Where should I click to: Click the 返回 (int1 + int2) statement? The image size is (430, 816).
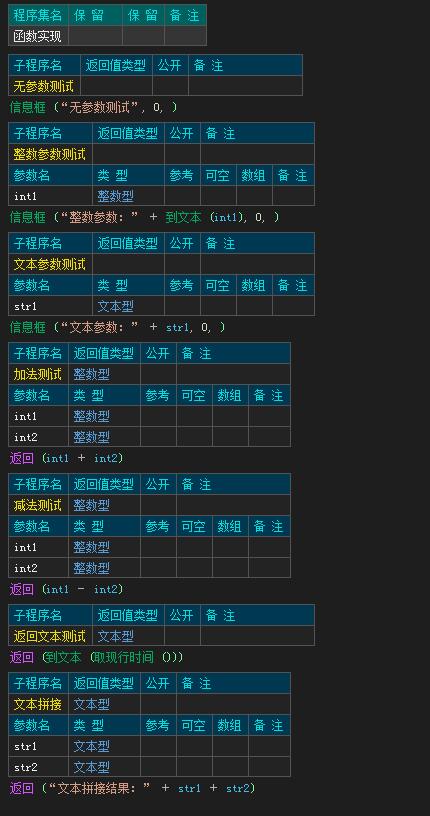click(x=67, y=458)
